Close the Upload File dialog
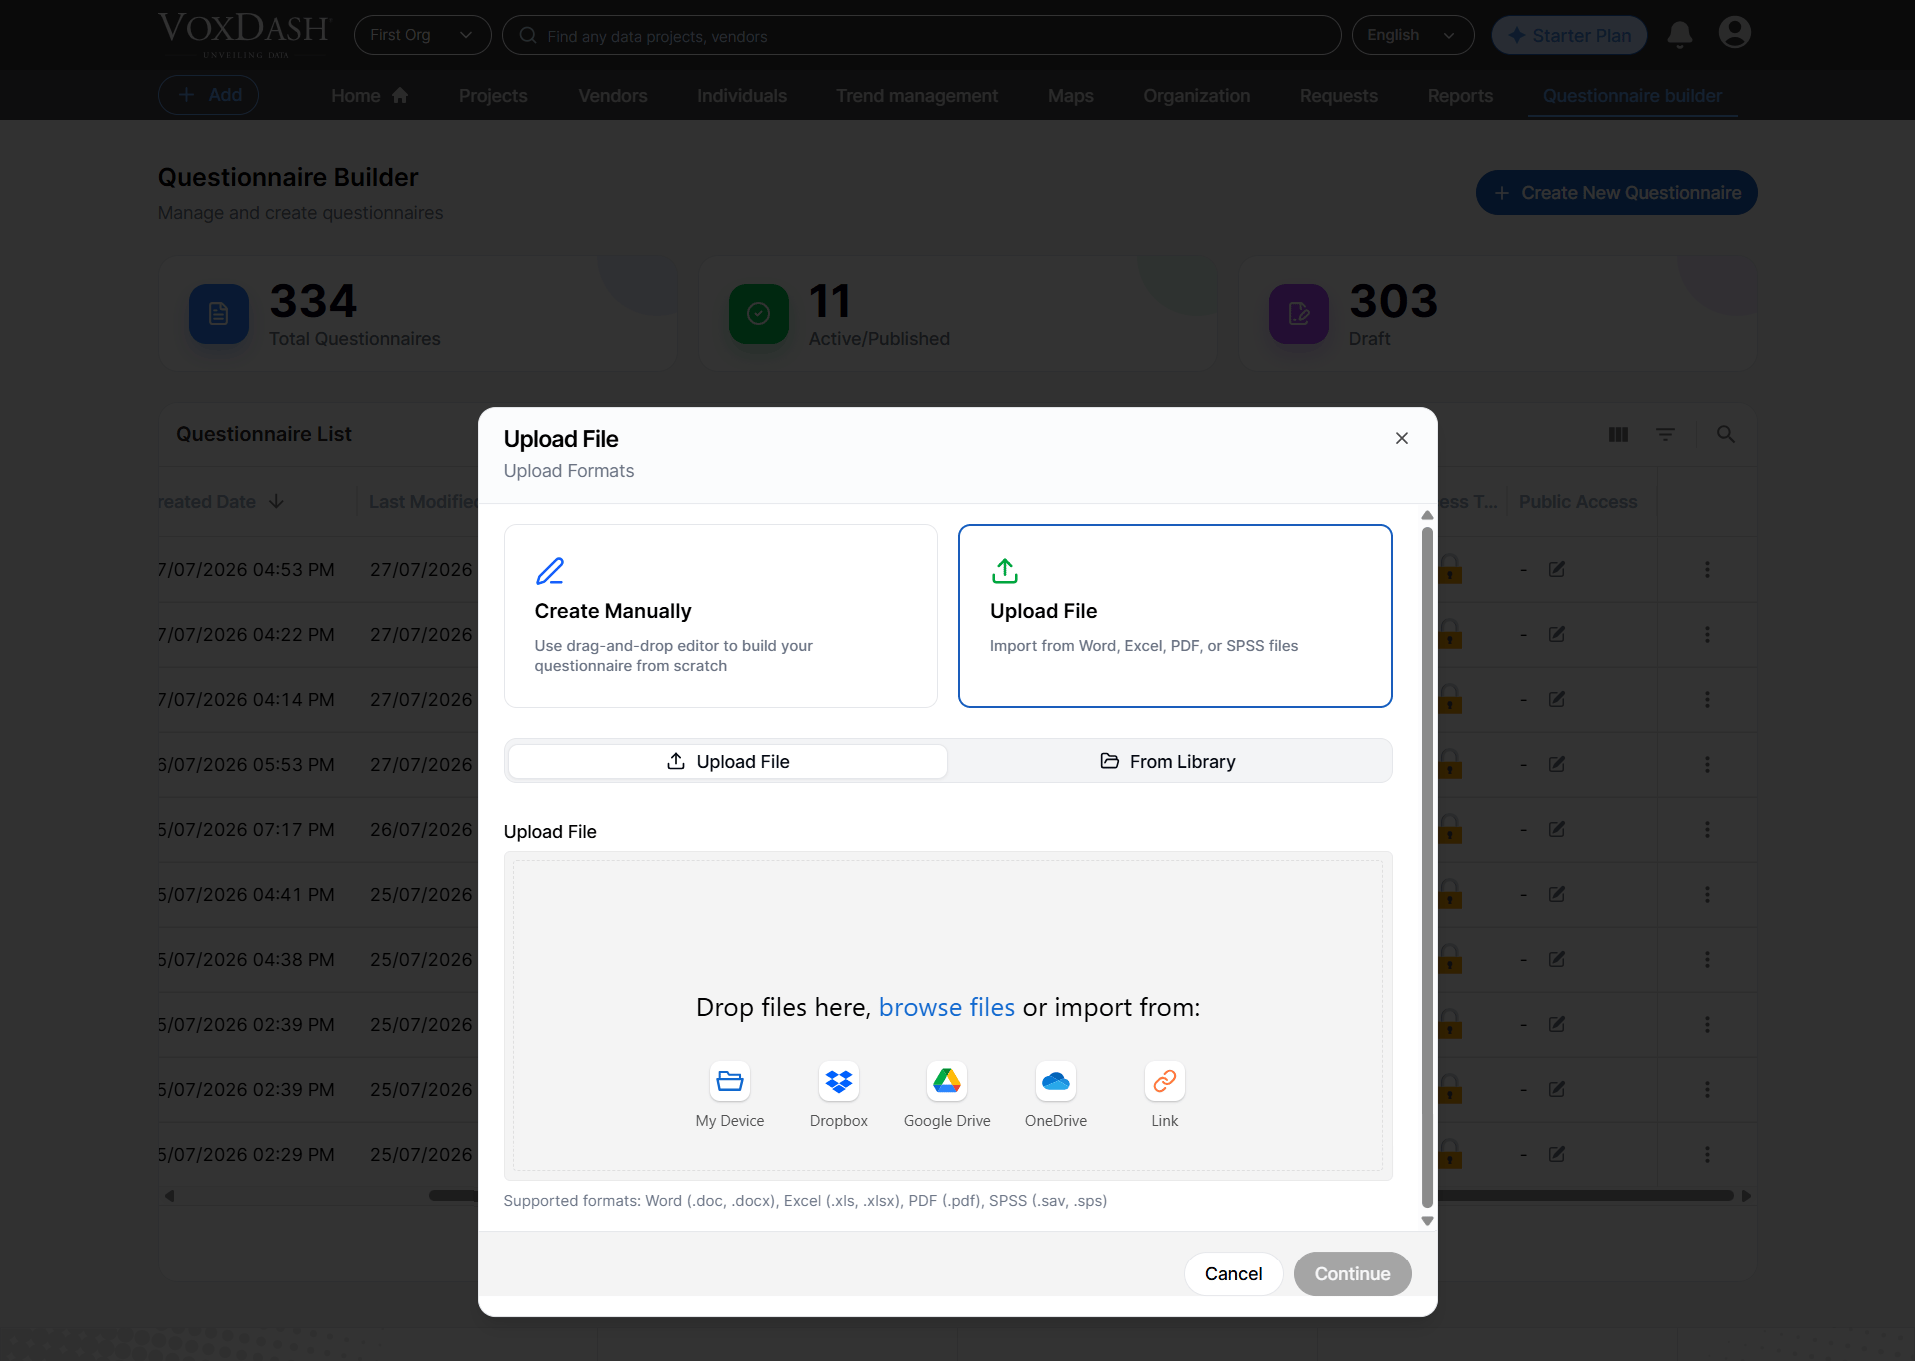The width and height of the screenshot is (1915, 1361). tap(1401, 438)
